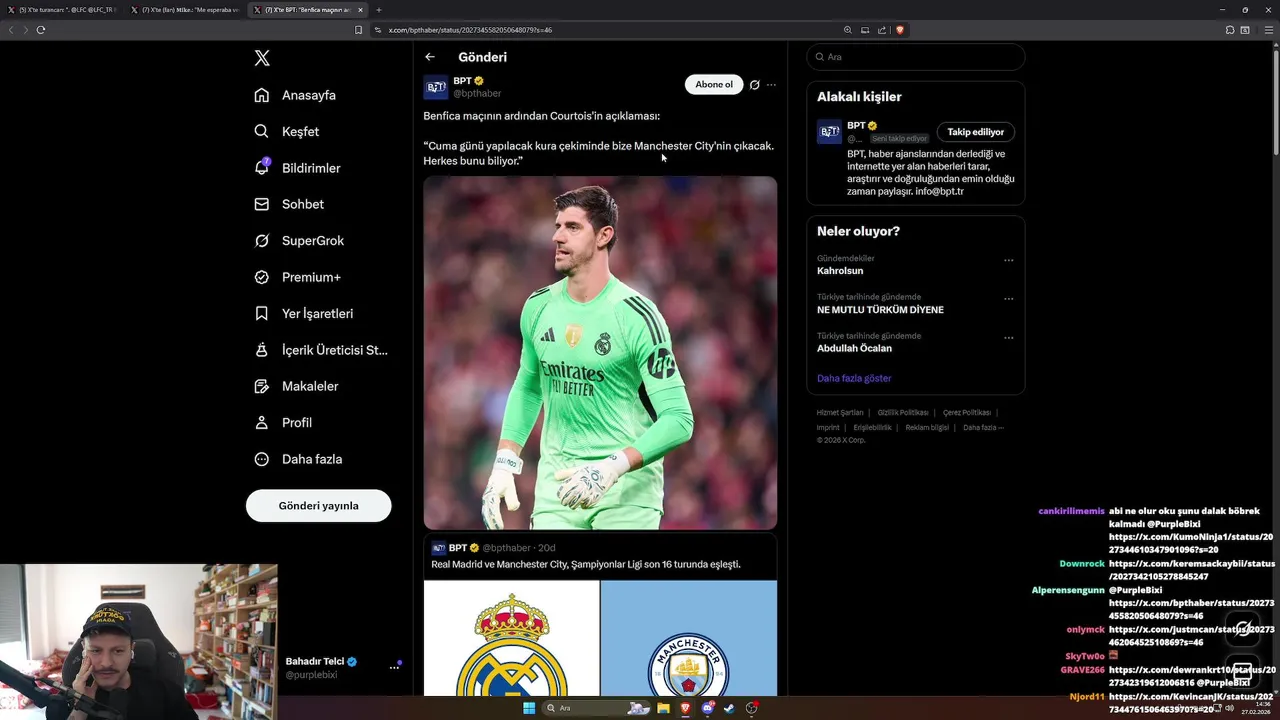Click the Erişilebilirlik footer link
Screen dimensions: 1280x720
pyautogui.click(x=872, y=427)
